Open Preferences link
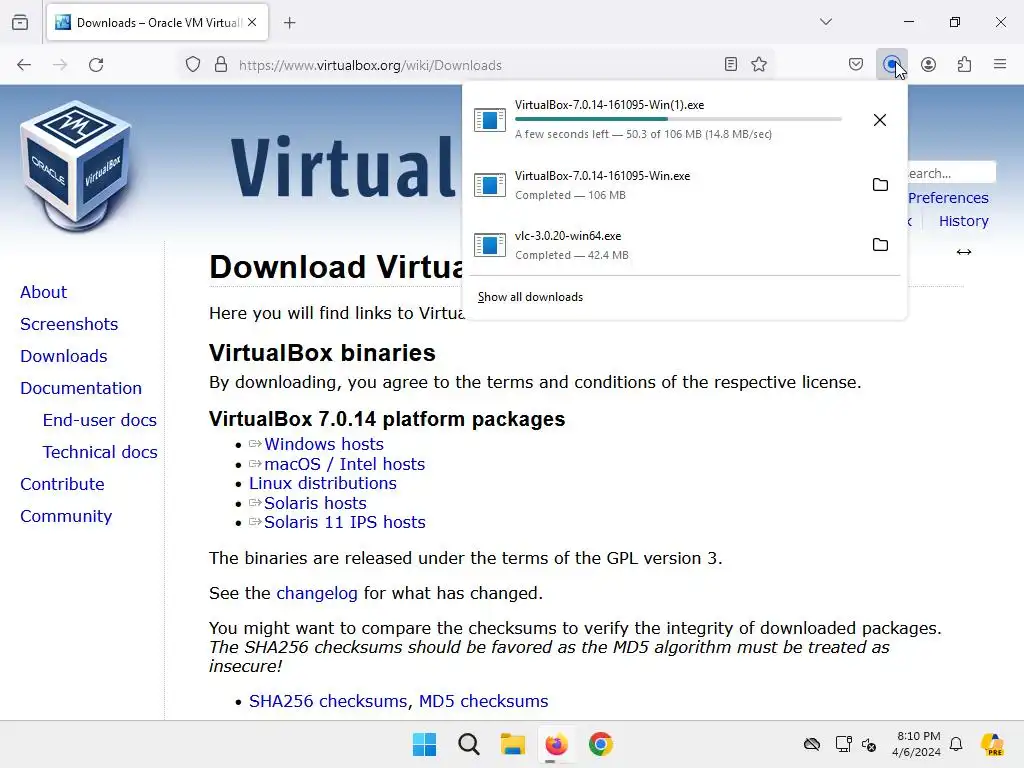 point(948,198)
